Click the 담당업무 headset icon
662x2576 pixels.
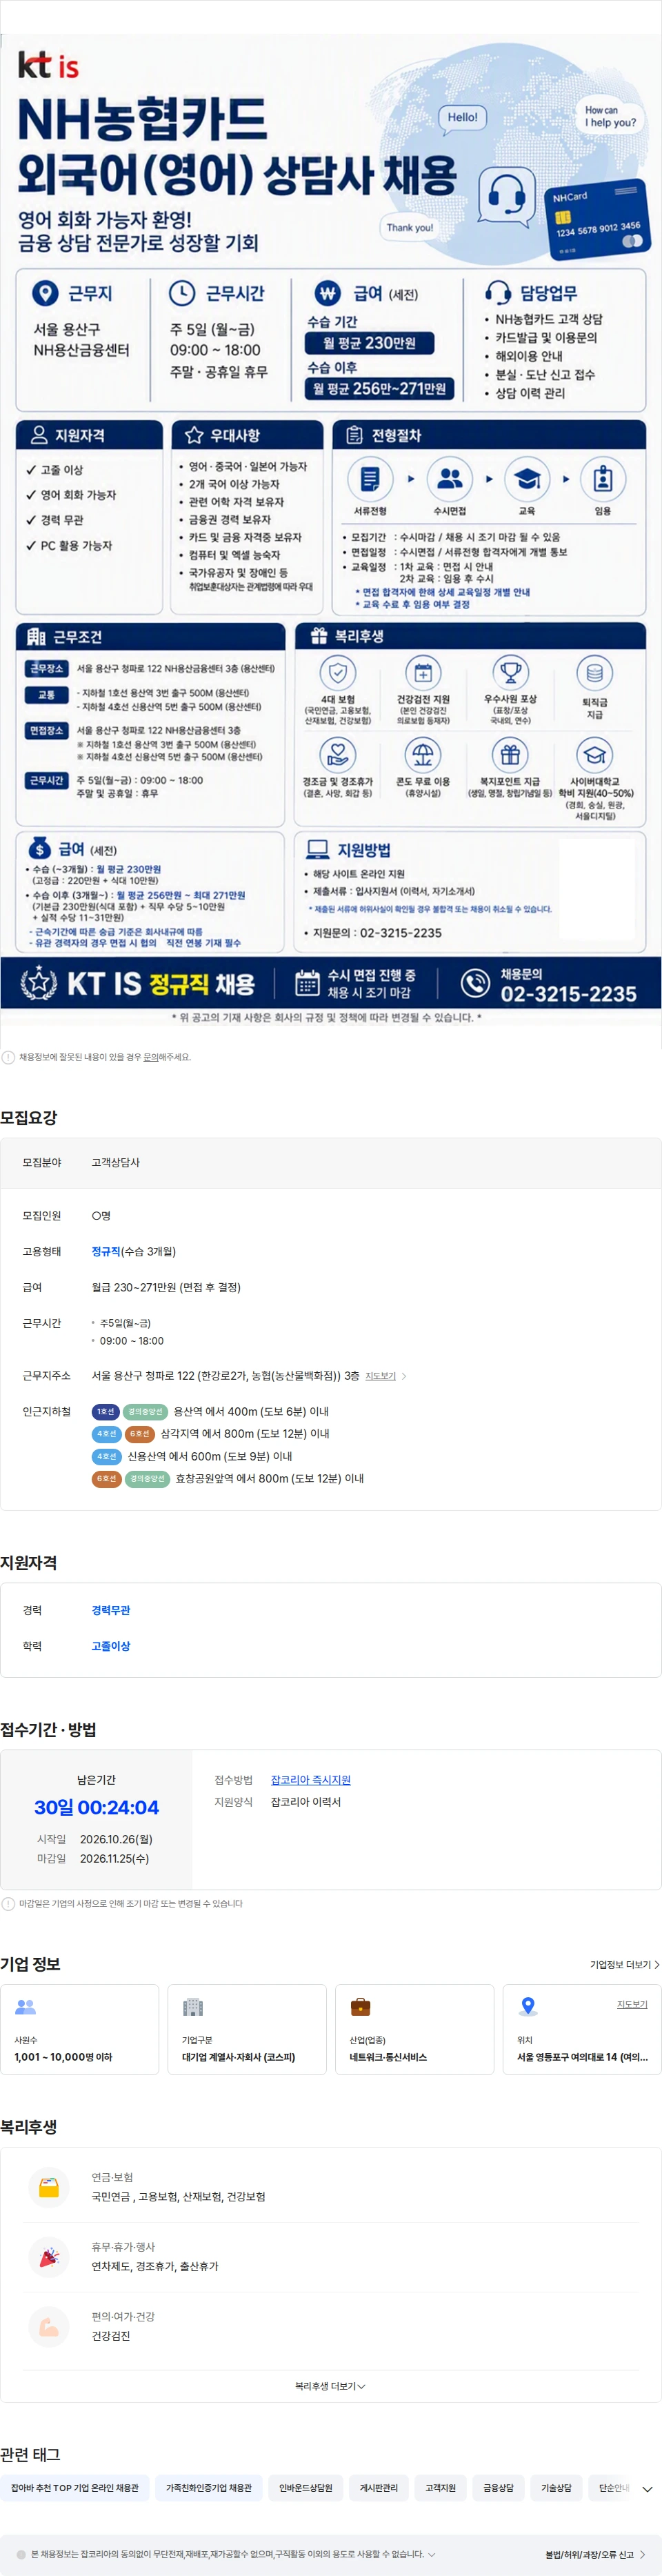pos(497,292)
